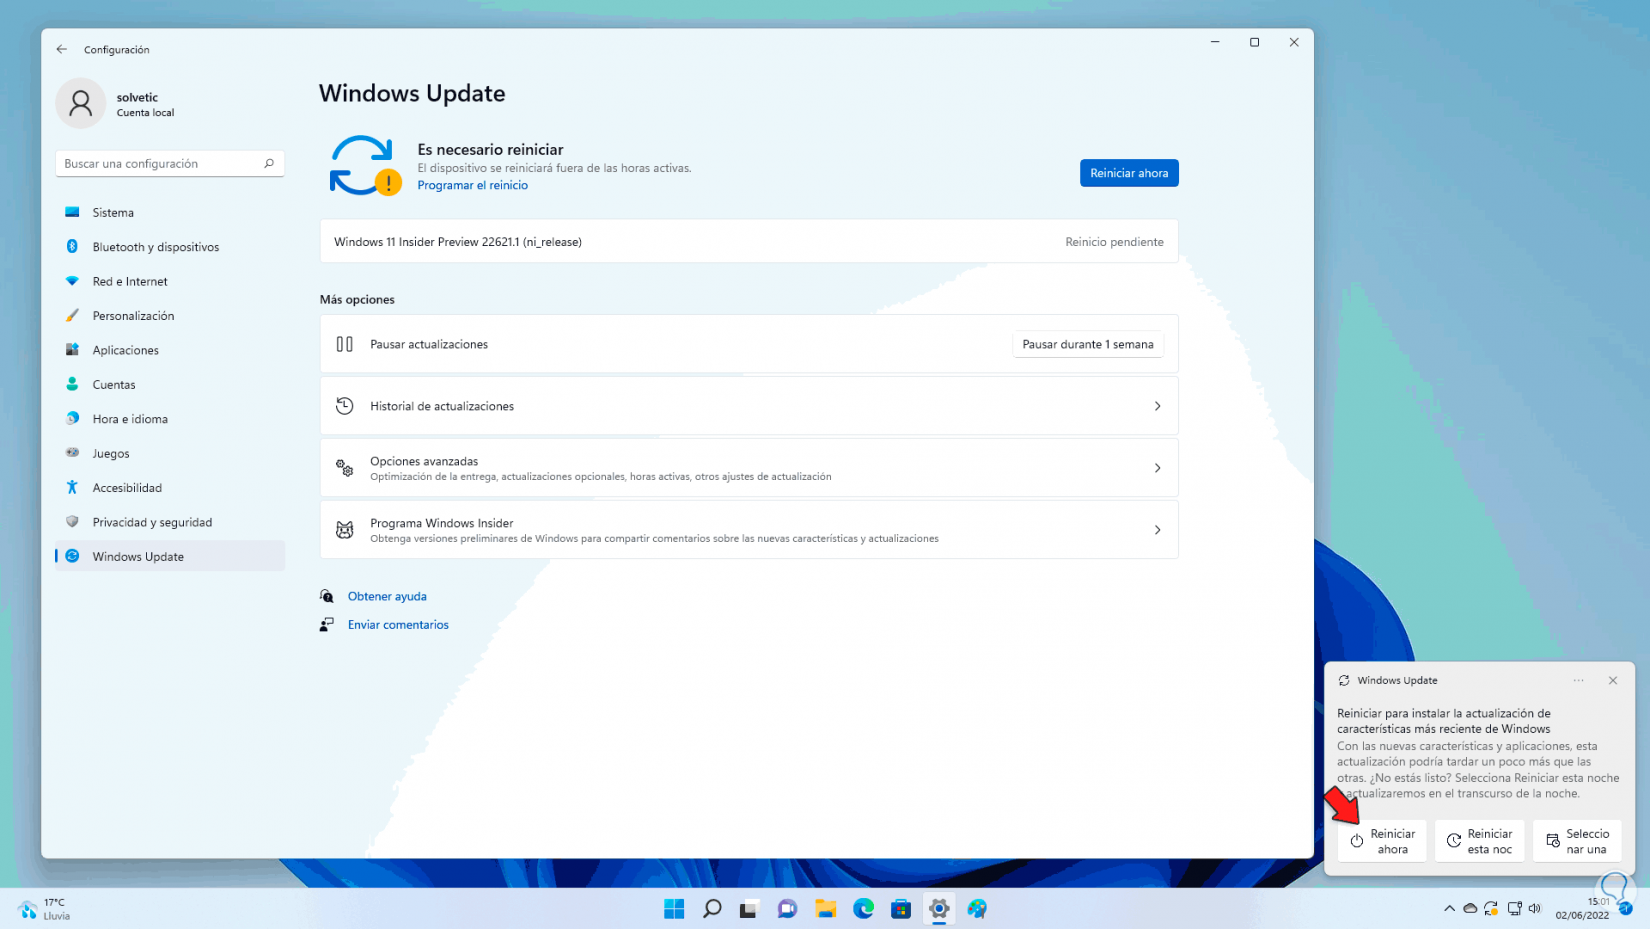Minimize the Configuración window
This screenshot has width=1650, height=929.
(1215, 42)
